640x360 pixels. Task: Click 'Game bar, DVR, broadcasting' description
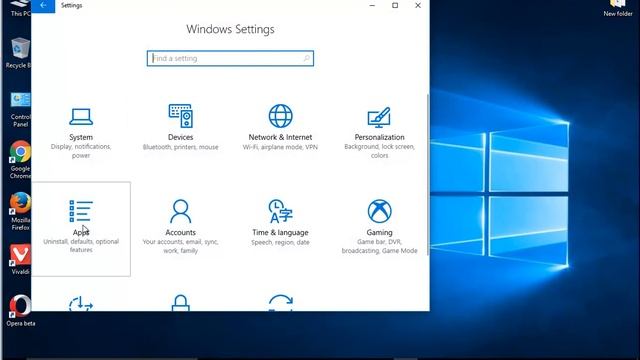point(379,246)
